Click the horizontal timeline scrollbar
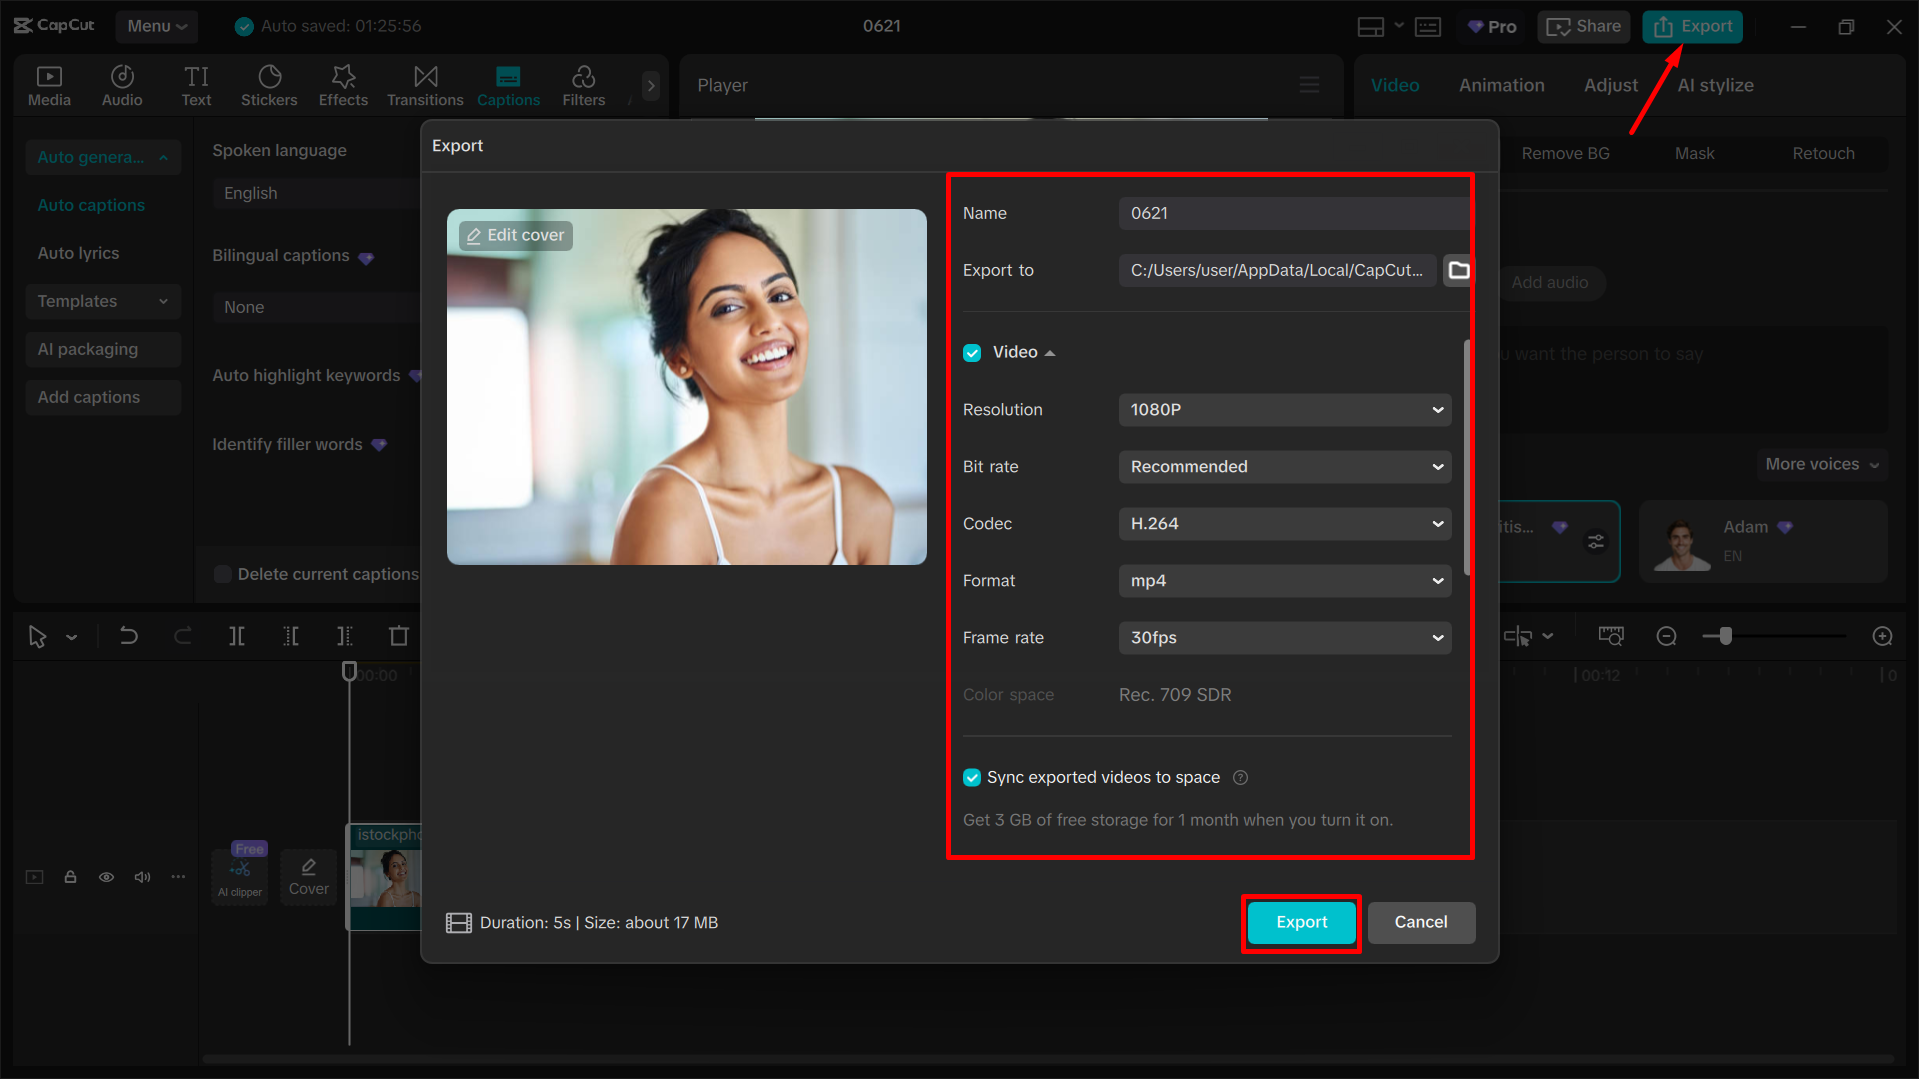1919x1079 pixels. click(1047, 1058)
